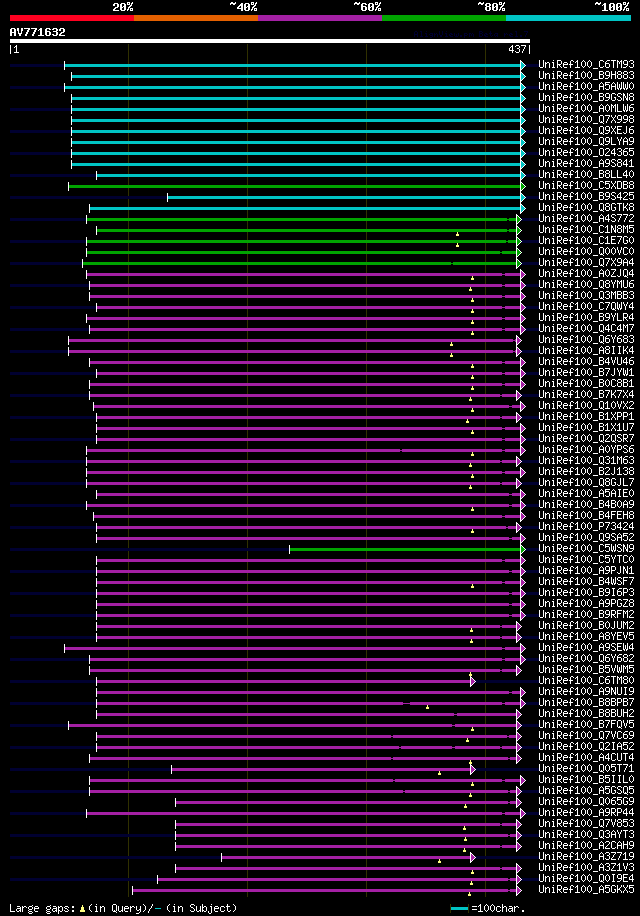Click the green alignment bar for UniRef100_C5XDB8
Viewport: 640px width, 916px height.
point(295,186)
